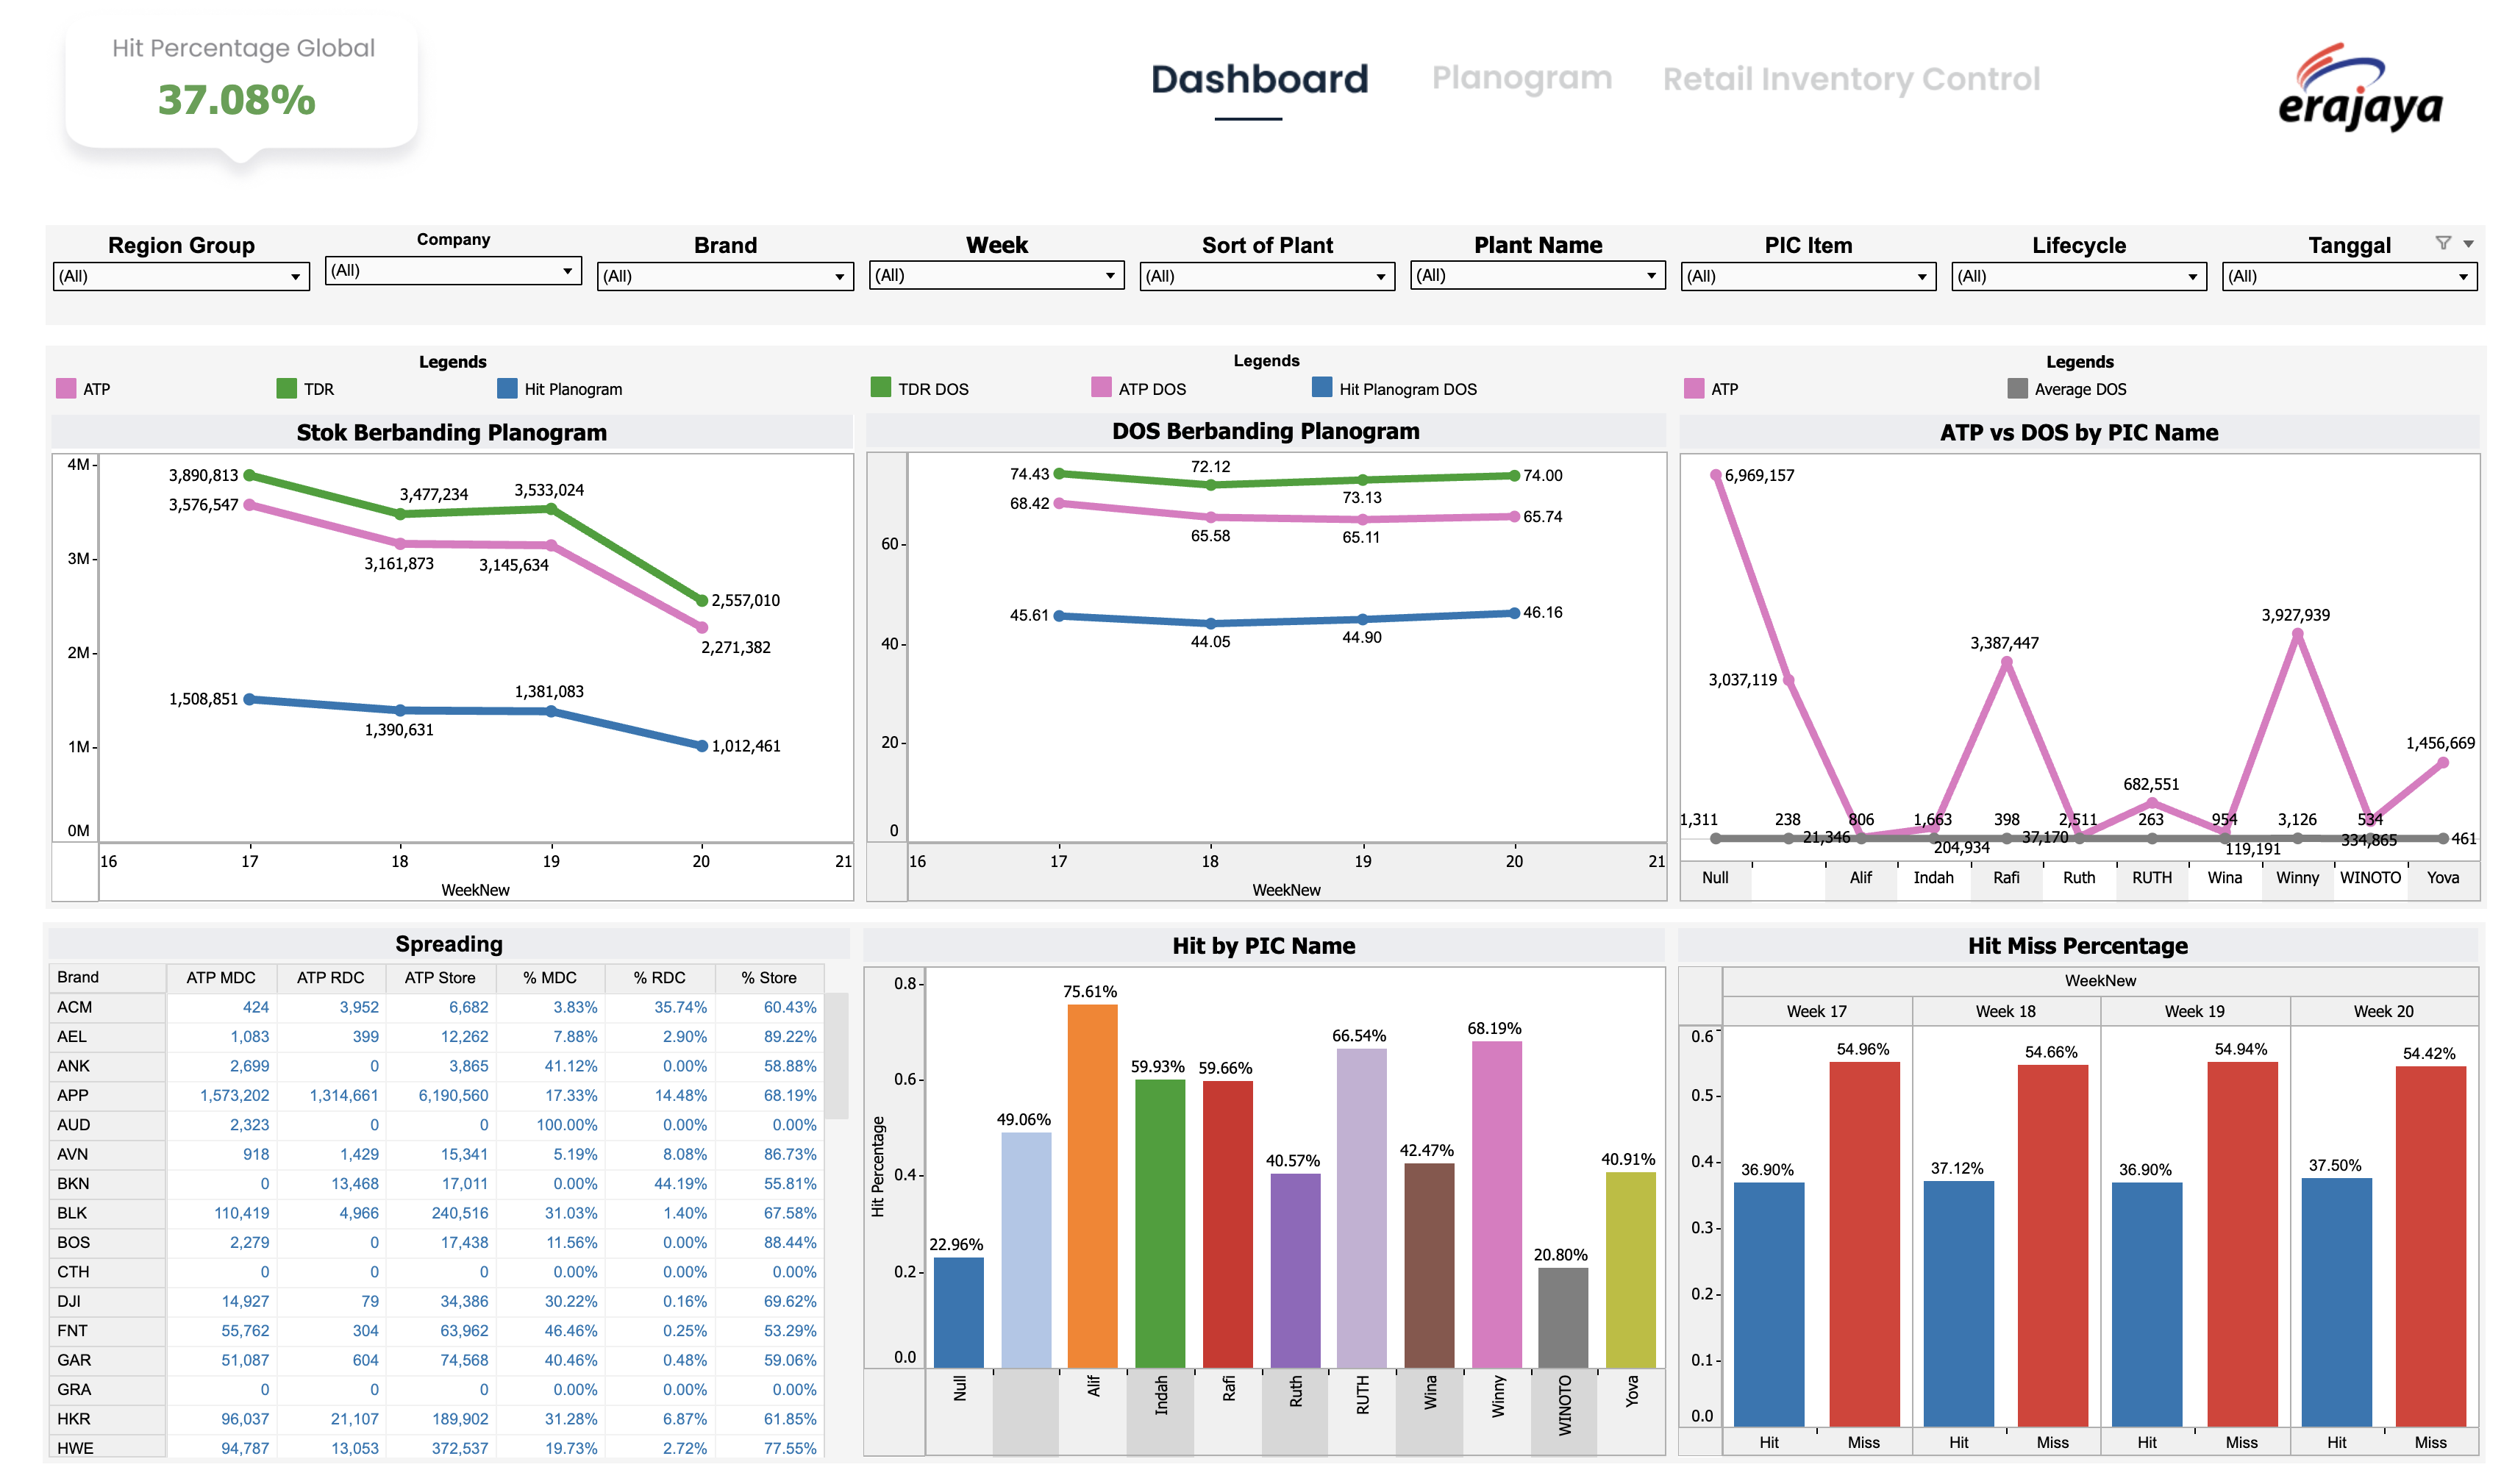The height and width of the screenshot is (1484, 2515).
Task: Click the WINOTO axis label in ATP vs DOS
Action: 2370,878
